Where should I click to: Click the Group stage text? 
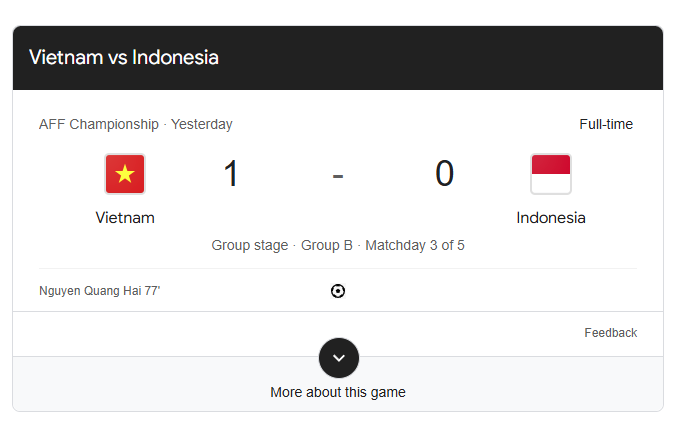[249, 245]
